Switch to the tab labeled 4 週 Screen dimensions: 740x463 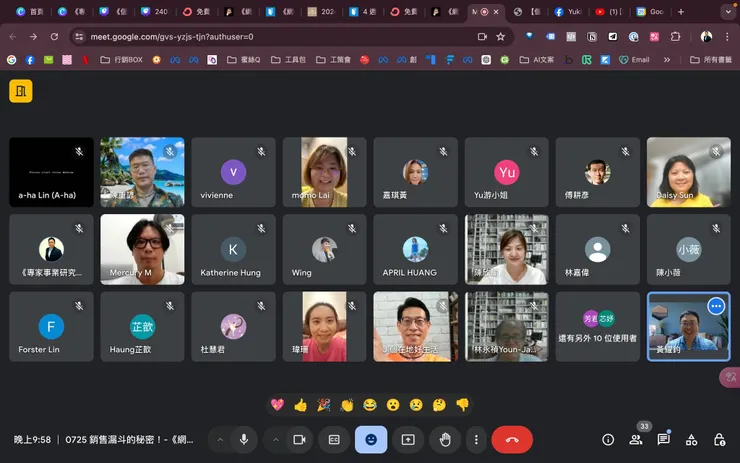[x=364, y=12]
